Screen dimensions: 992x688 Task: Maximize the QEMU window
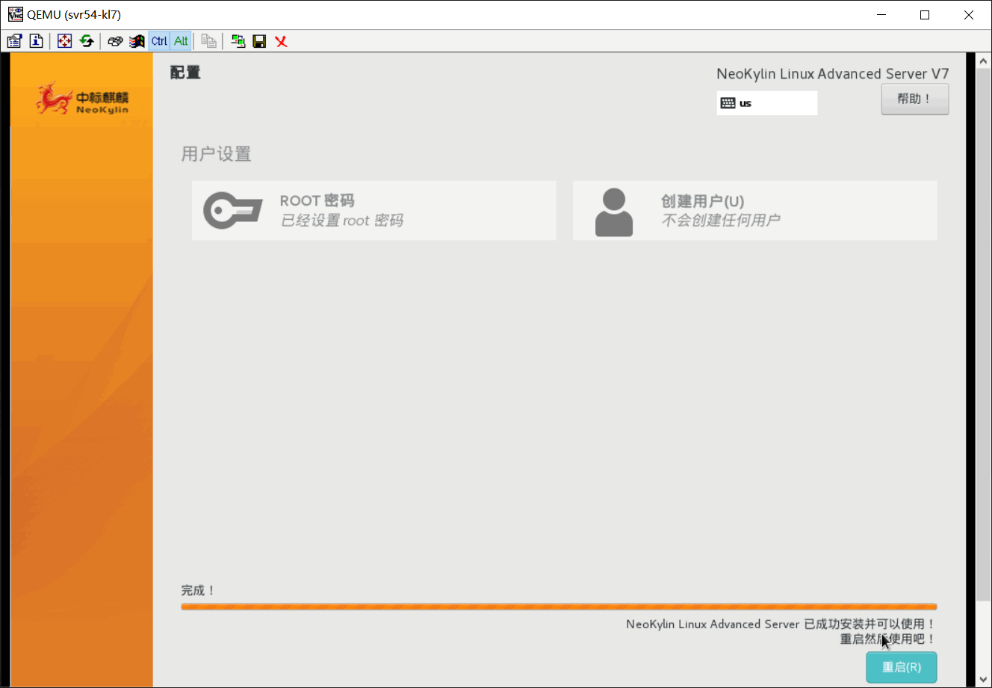click(x=924, y=15)
